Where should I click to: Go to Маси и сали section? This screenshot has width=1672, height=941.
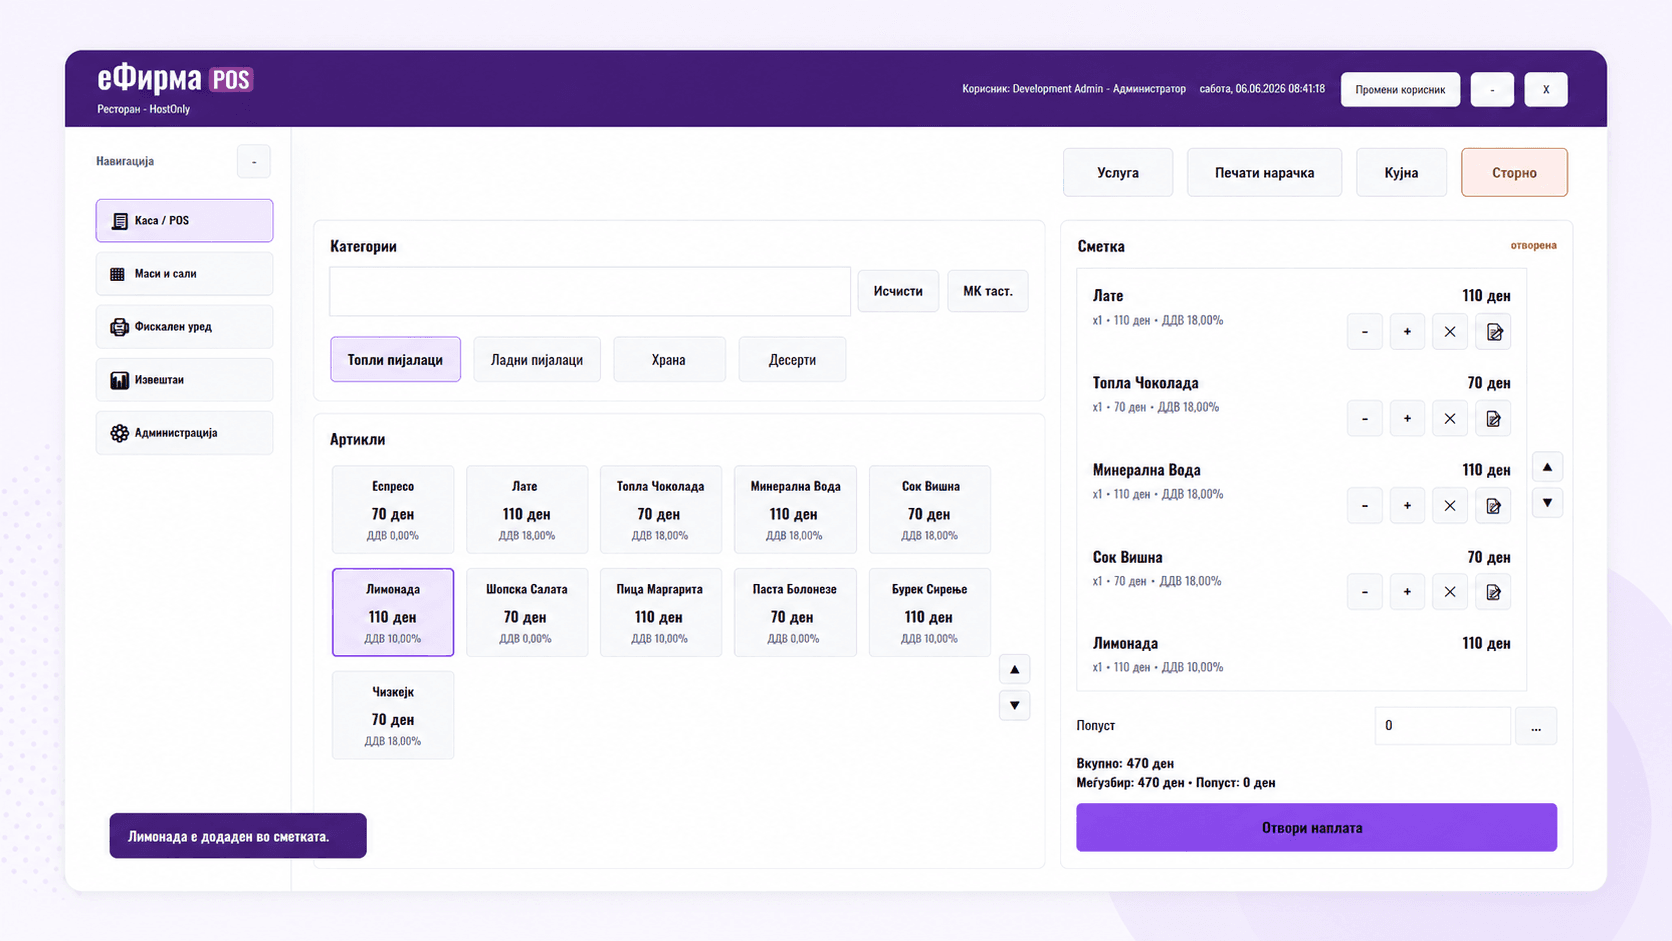(184, 273)
